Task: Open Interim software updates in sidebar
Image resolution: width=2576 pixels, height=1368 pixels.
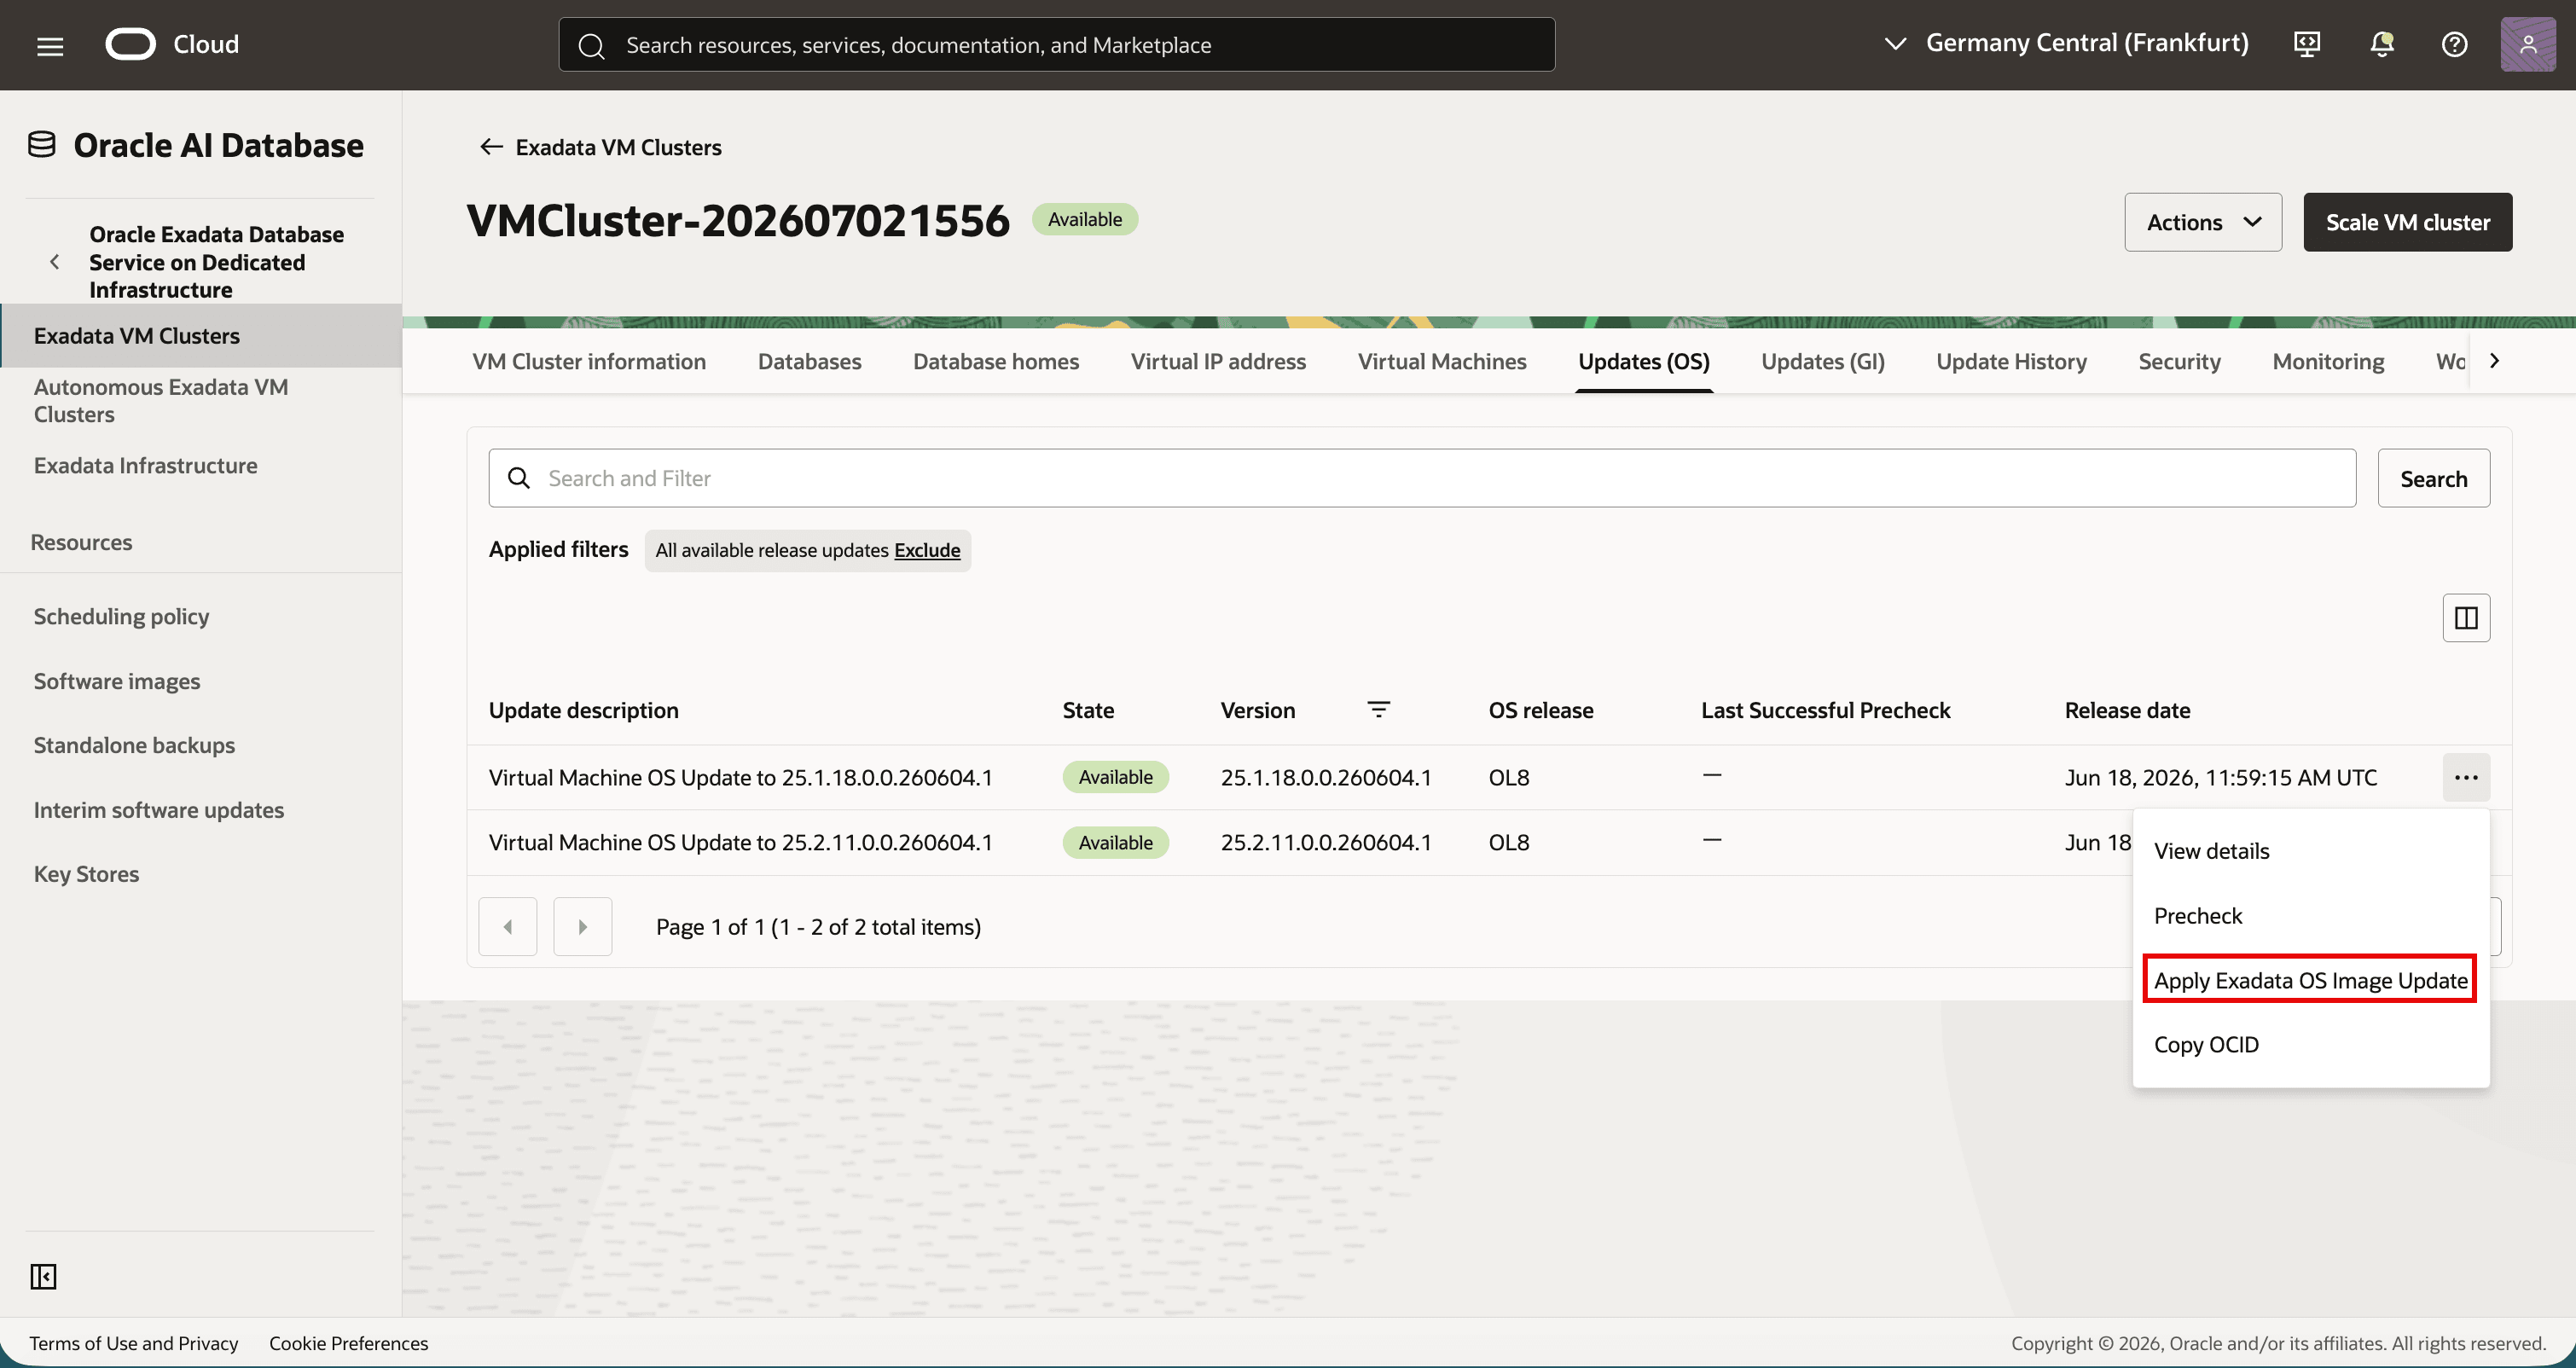Action: pyautogui.click(x=159, y=810)
